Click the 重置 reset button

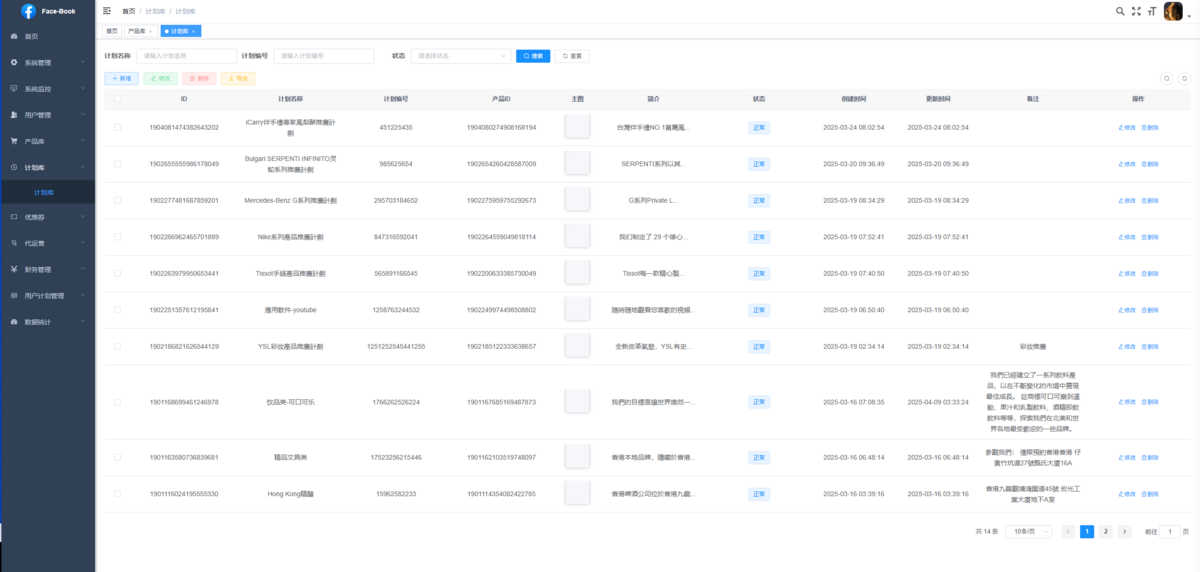[x=573, y=56]
